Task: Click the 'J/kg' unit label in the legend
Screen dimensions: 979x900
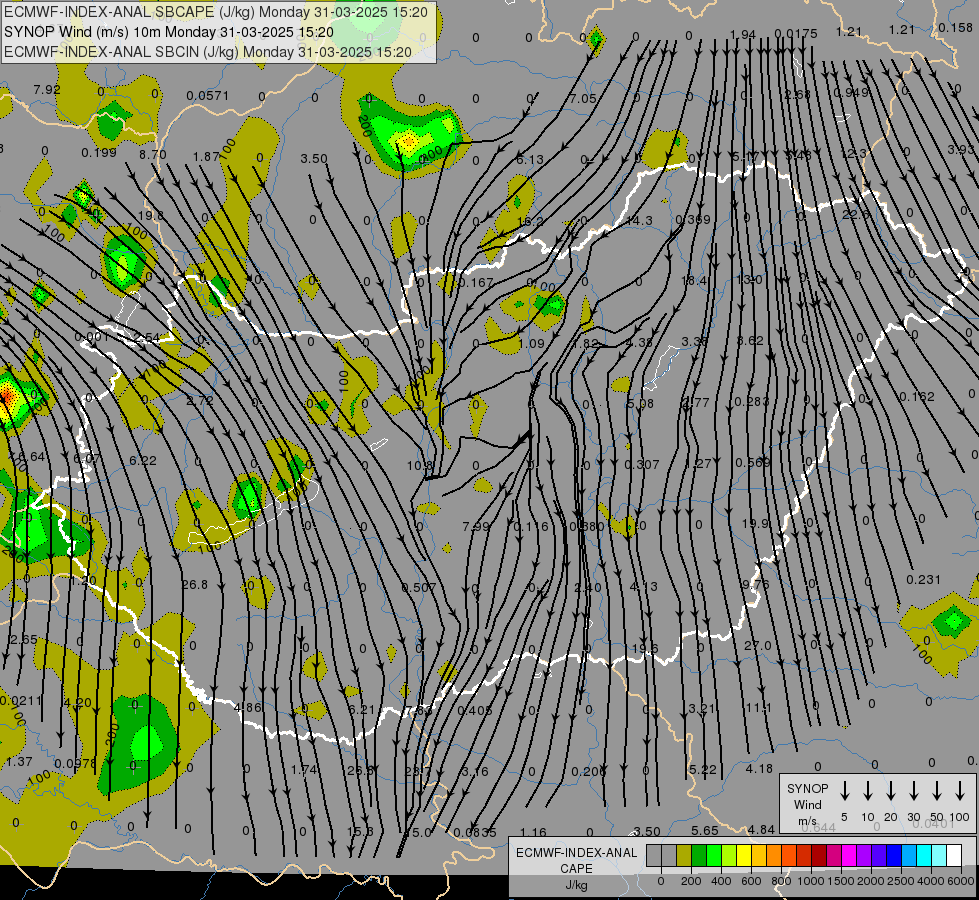Action: click(x=576, y=885)
